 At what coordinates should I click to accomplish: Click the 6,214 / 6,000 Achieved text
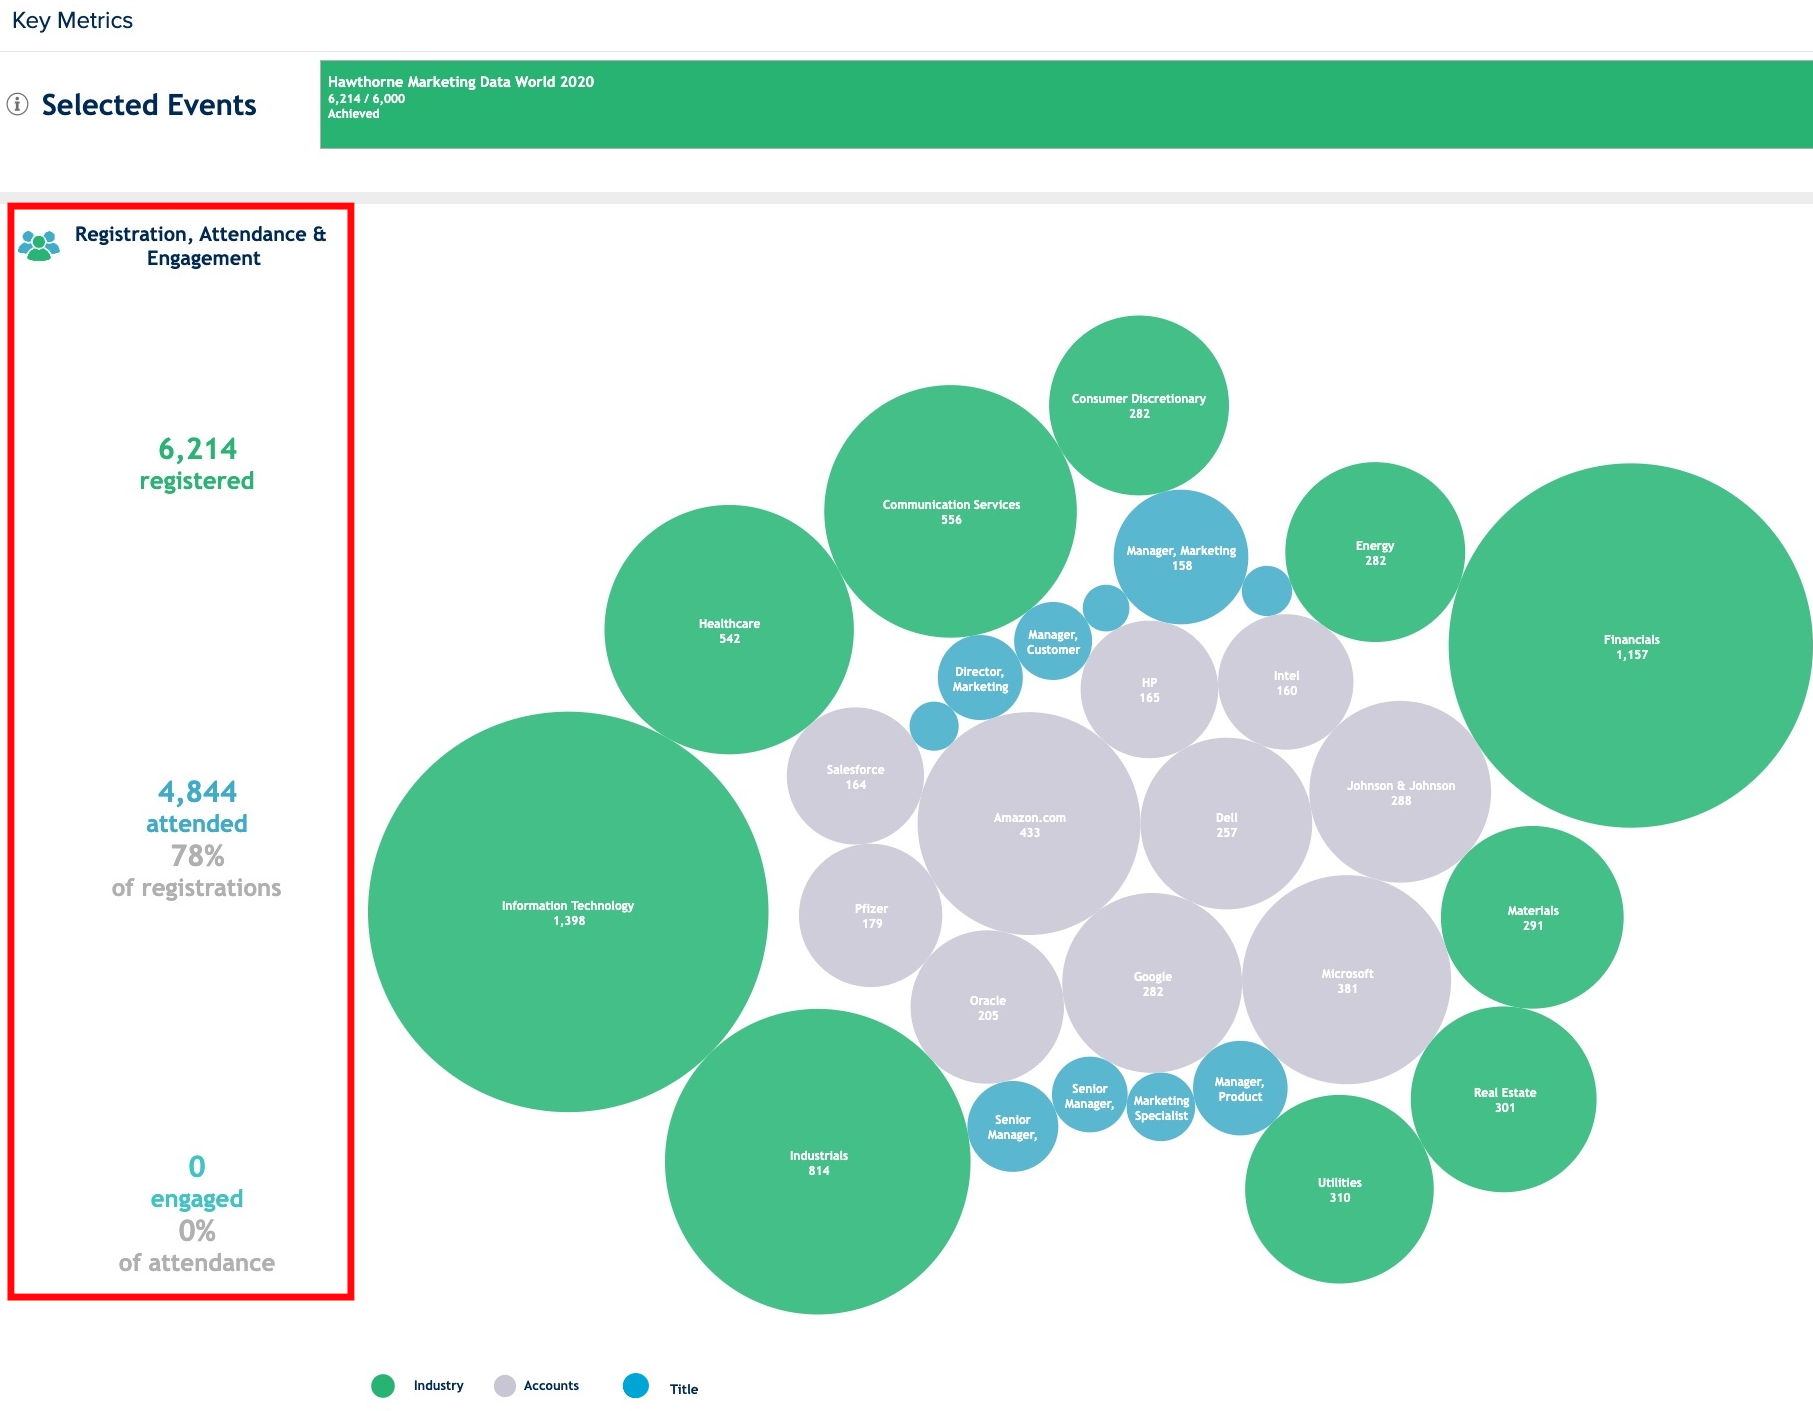pos(366,106)
